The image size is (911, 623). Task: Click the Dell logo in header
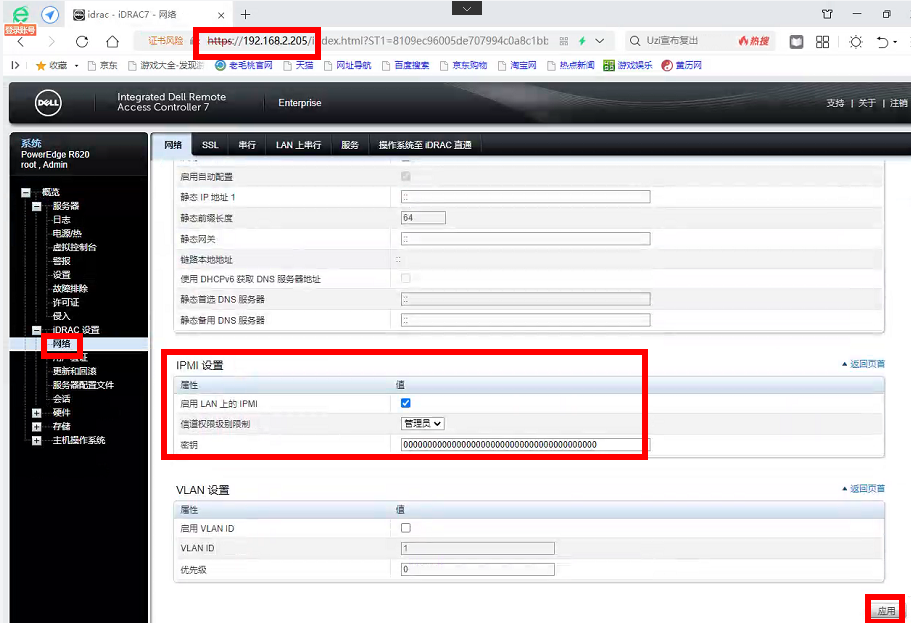point(49,103)
